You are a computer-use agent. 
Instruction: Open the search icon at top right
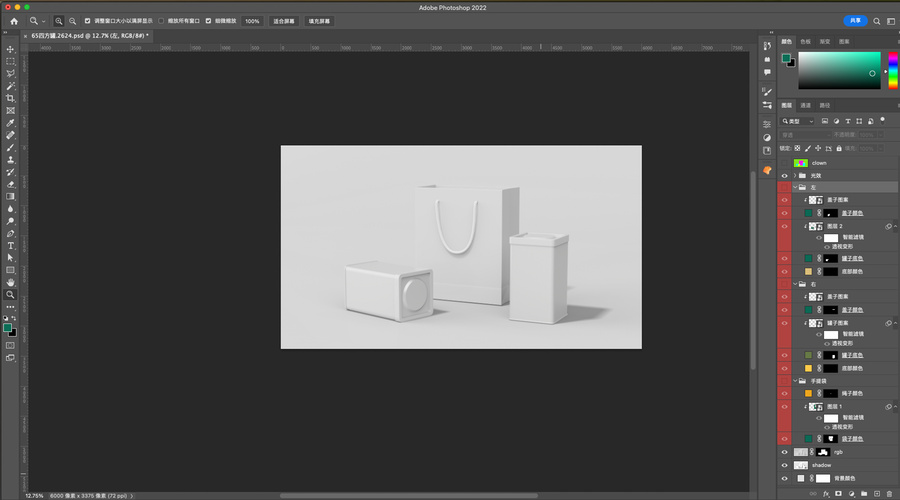pyautogui.click(x=876, y=21)
